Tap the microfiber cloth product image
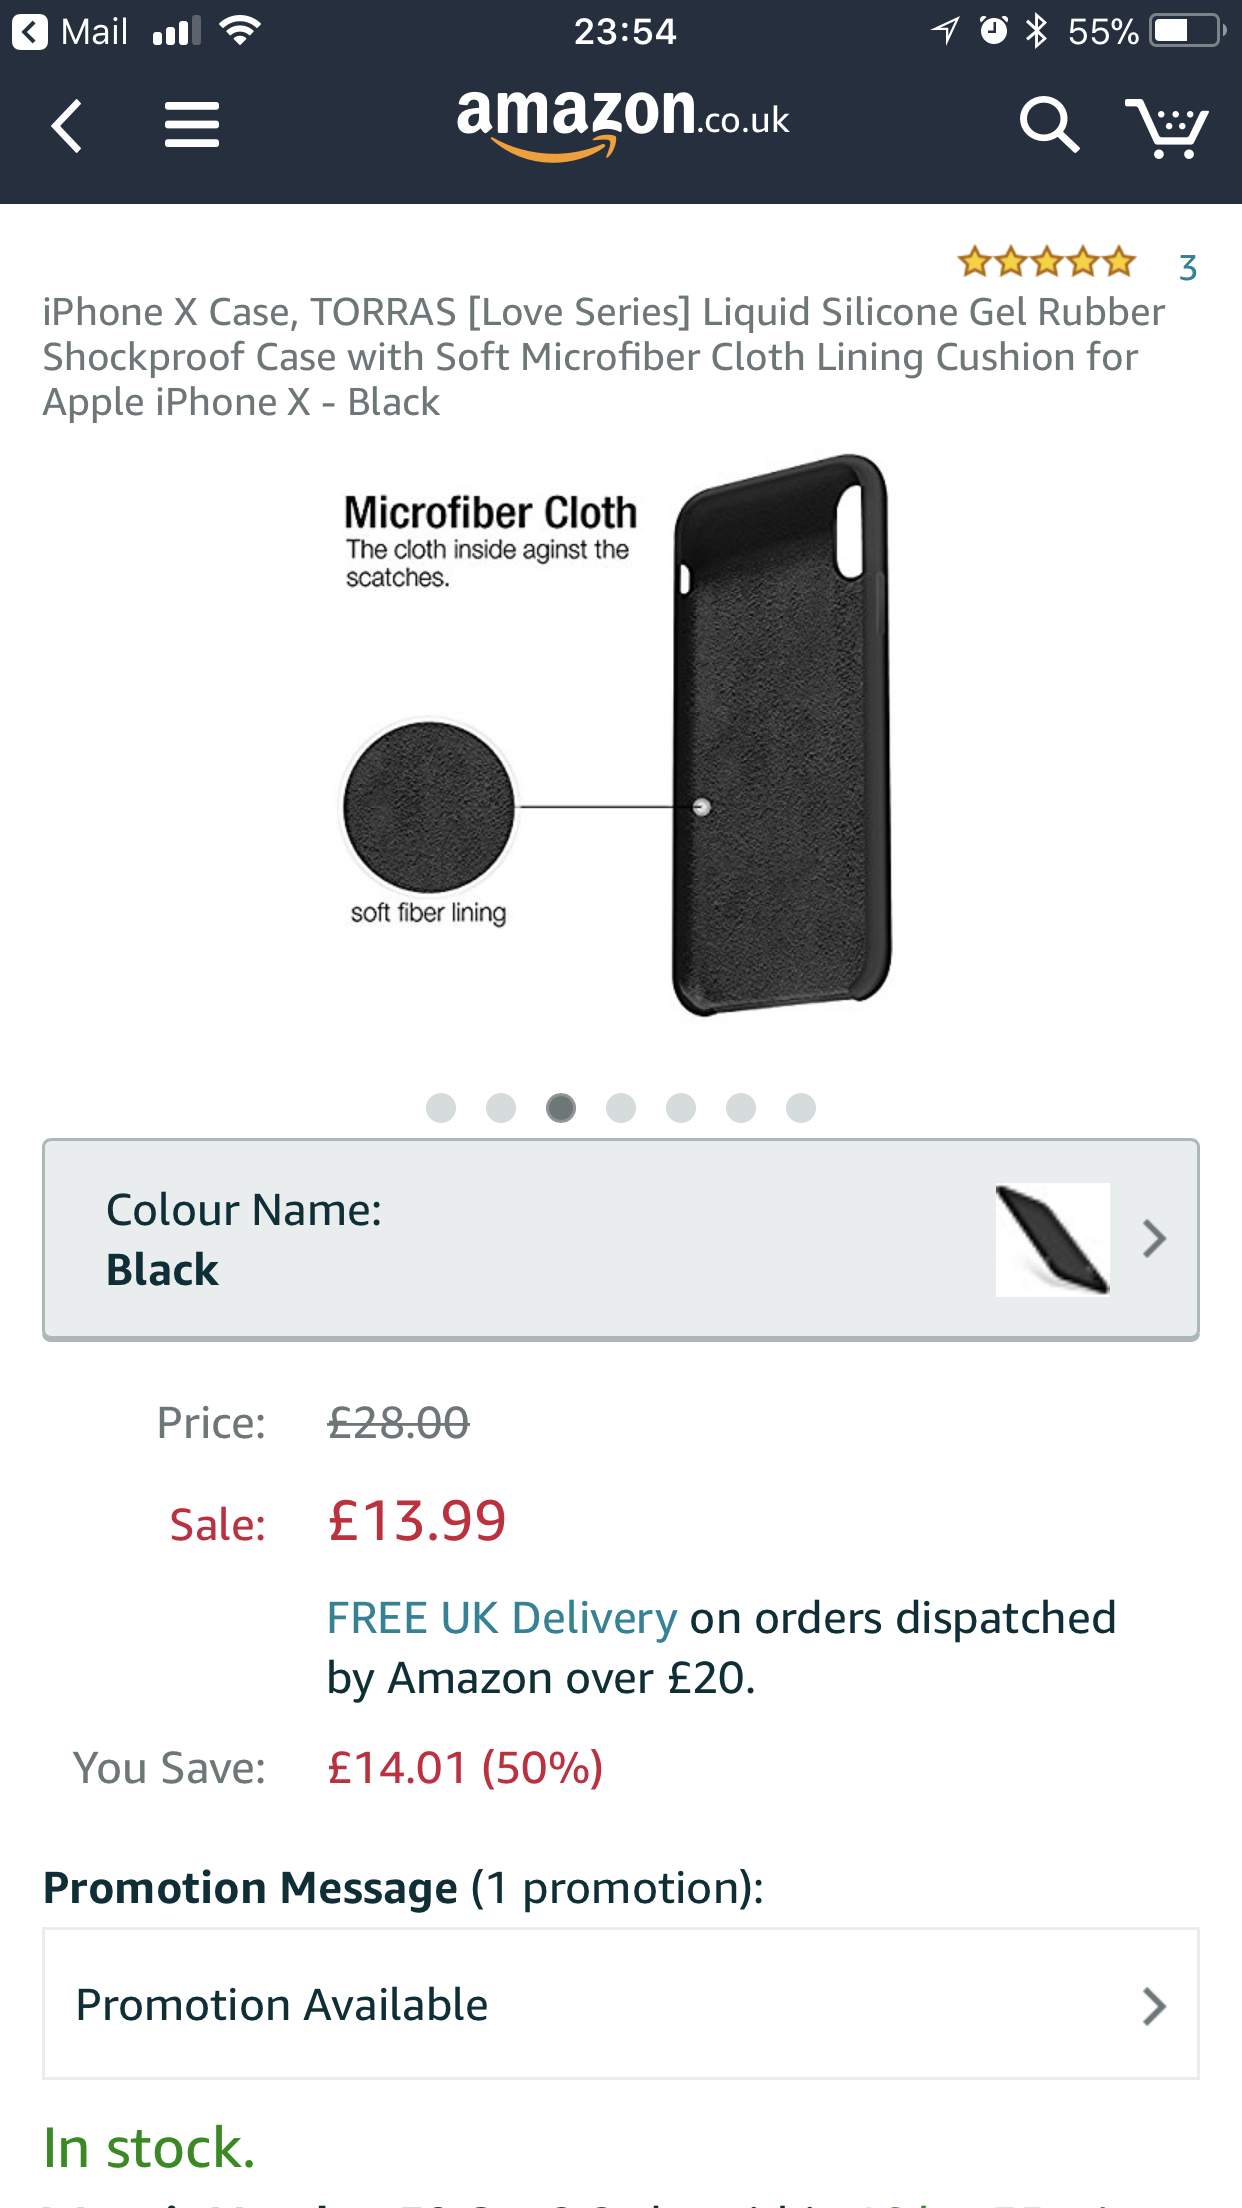This screenshot has width=1242, height=2208. pyautogui.click(x=620, y=736)
